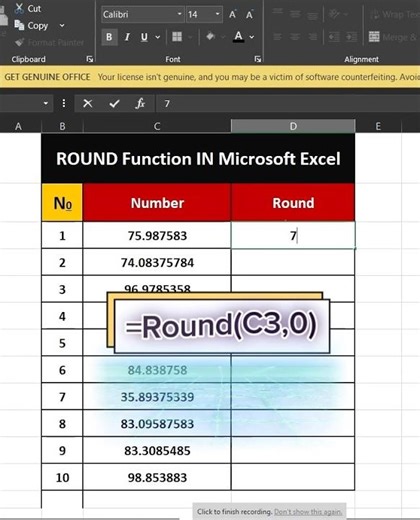Select cell containing 83.3085485
Image resolution: width=420 pixels, height=520 pixels.
click(x=157, y=451)
